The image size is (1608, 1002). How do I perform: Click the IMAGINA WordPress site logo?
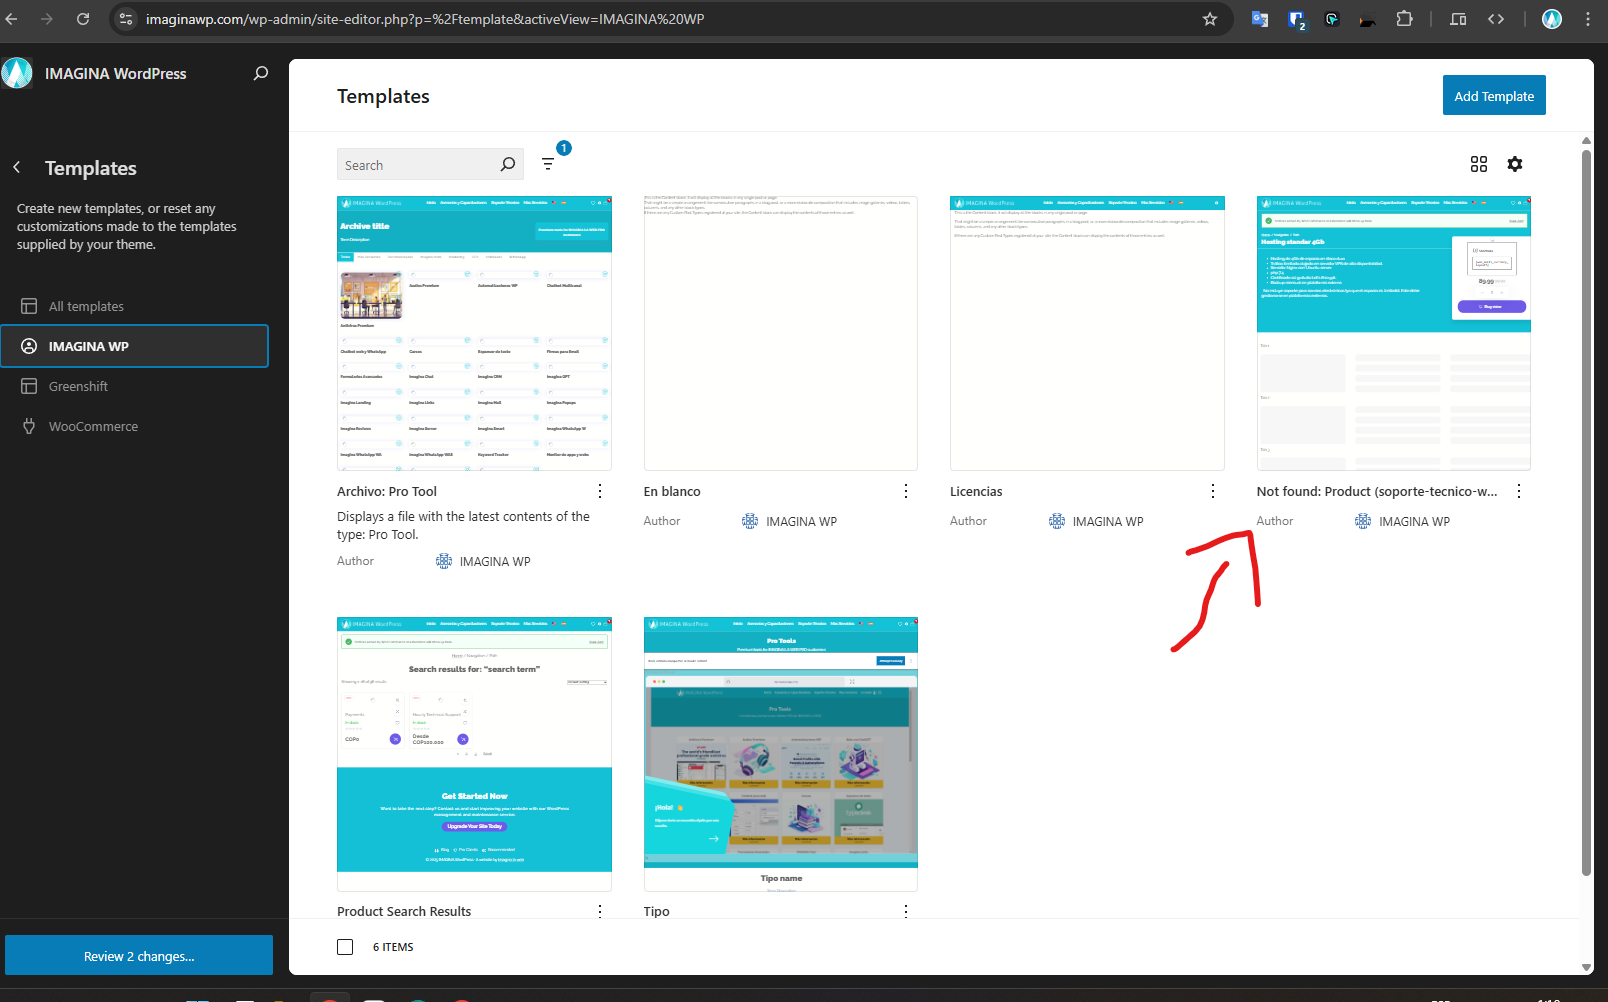(x=17, y=73)
